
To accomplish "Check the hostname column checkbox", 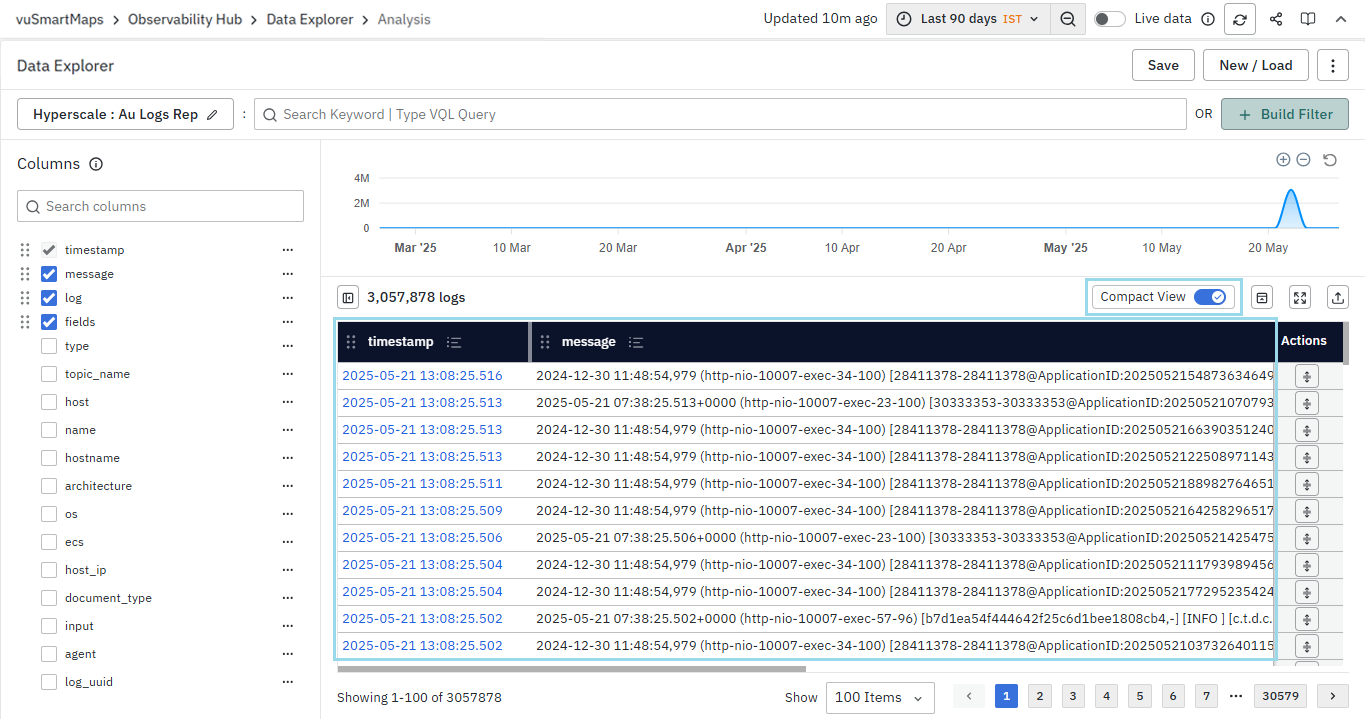I will [x=49, y=458].
